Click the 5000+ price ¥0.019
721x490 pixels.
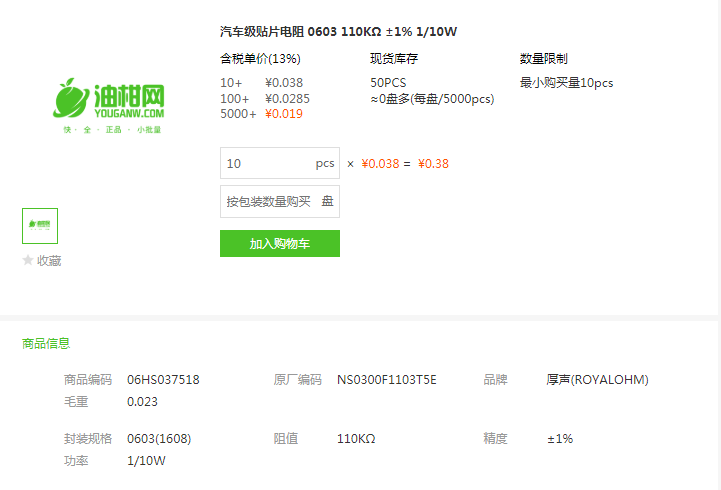point(284,114)
